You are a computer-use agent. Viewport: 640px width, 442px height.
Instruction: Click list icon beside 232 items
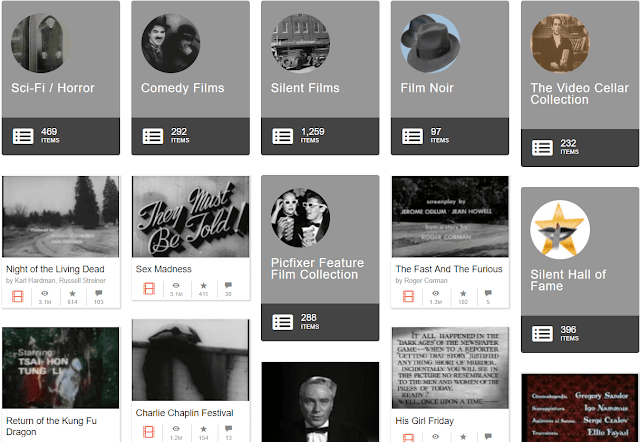(542, 148)
